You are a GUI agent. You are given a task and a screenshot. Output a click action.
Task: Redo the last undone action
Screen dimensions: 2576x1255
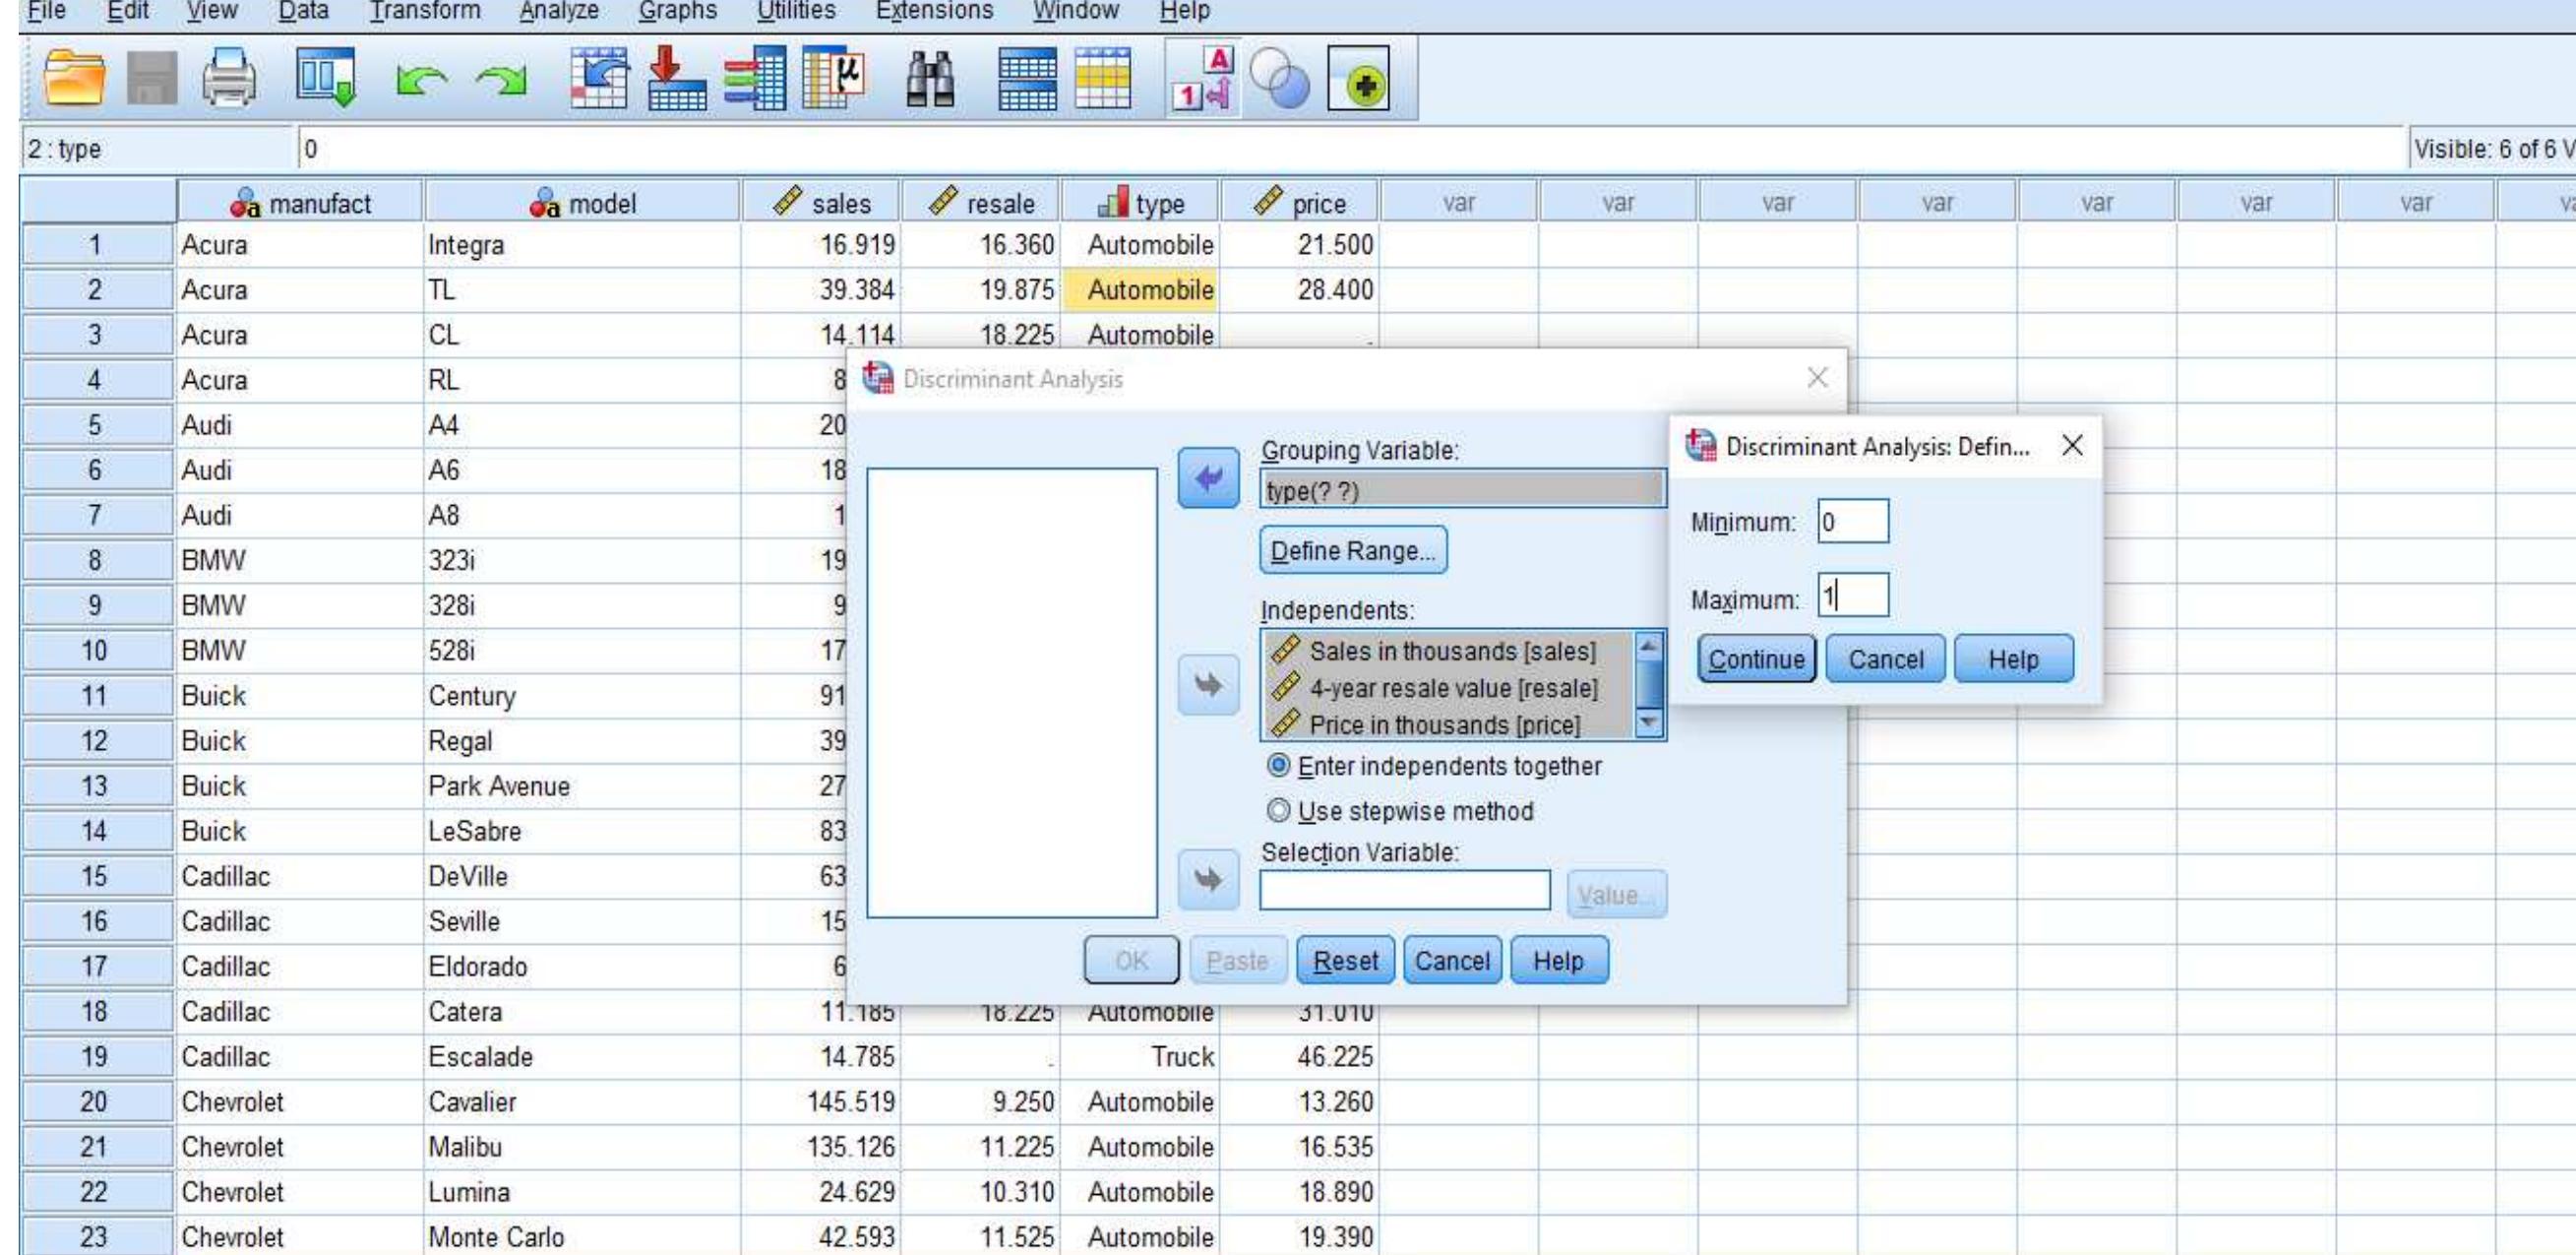(x=497, y=82)
